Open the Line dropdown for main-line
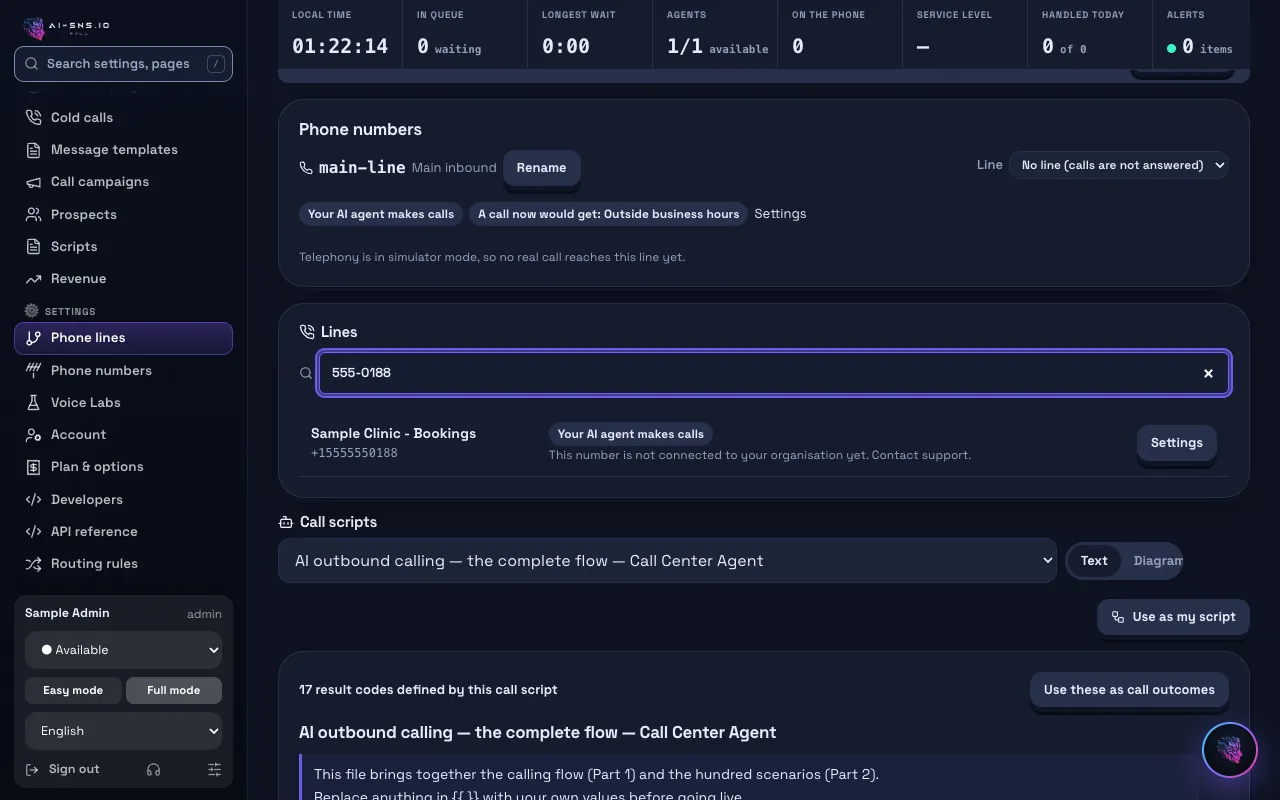 (1118, 165)
